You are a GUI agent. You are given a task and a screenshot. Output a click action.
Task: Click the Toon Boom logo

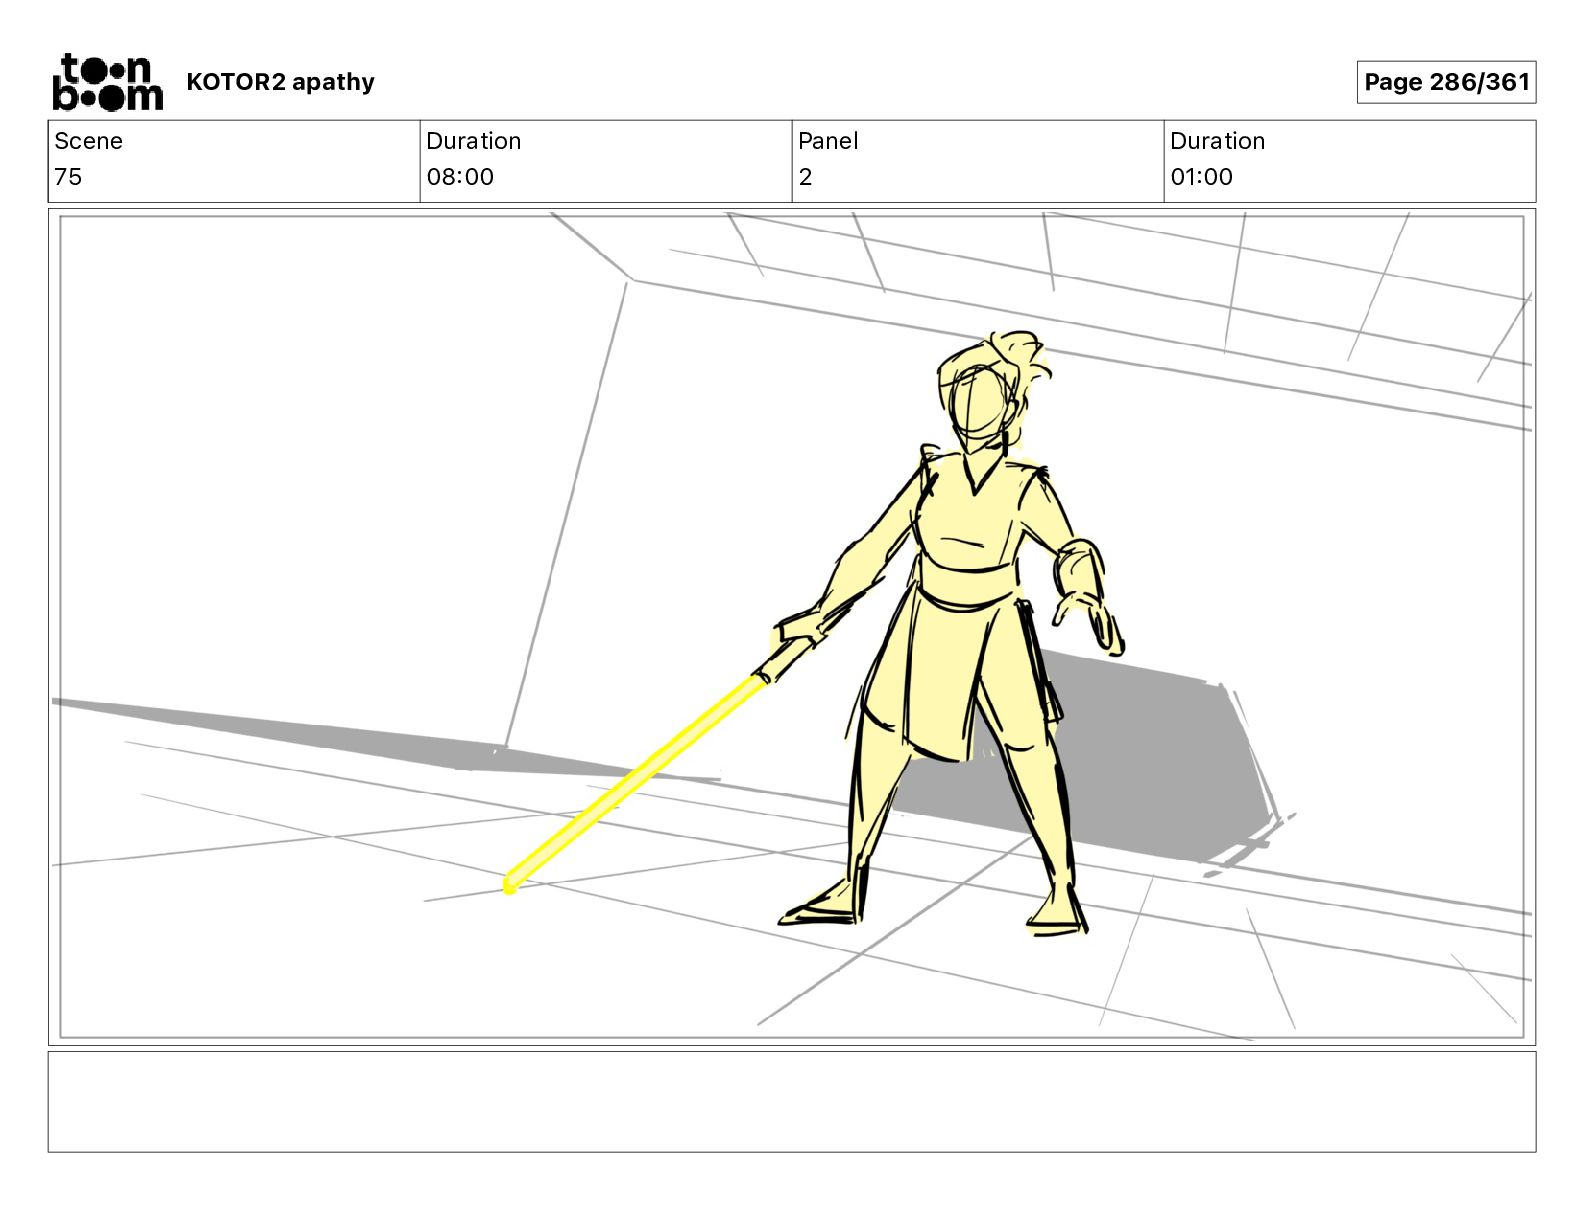coord(107,82)
